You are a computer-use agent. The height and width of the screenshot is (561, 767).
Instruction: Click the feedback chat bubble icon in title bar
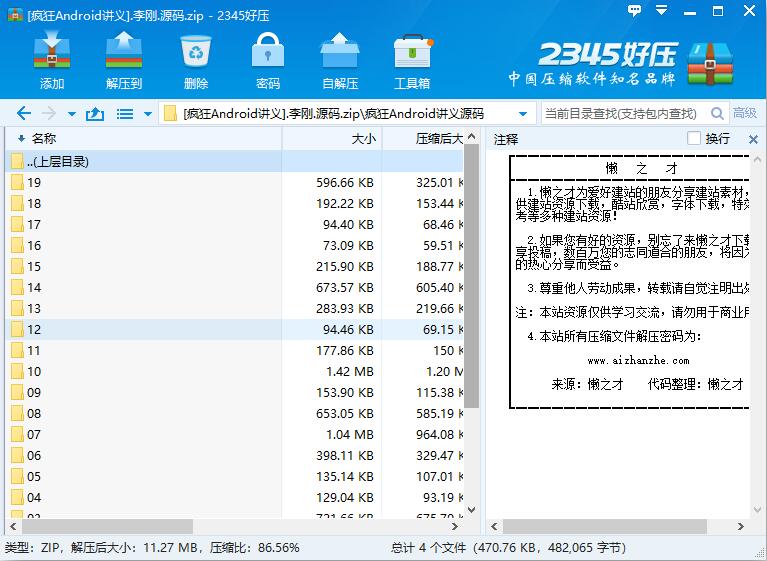point(634,10)
